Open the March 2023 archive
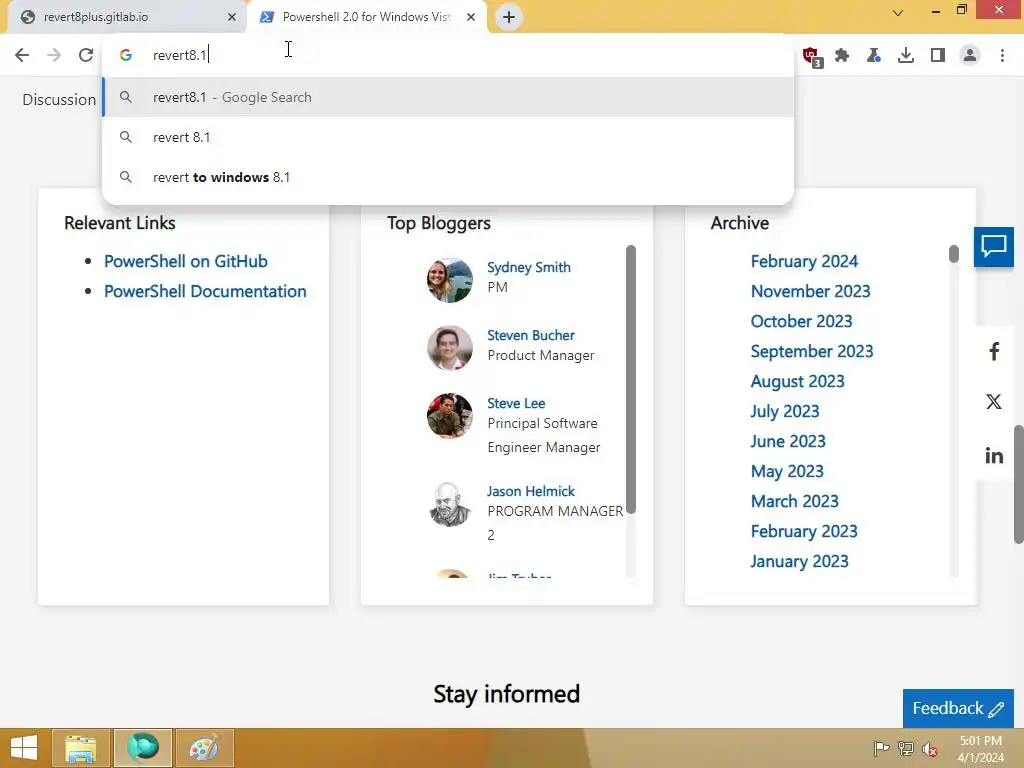The image size is (1024, 768). click(x=794, y=502)
